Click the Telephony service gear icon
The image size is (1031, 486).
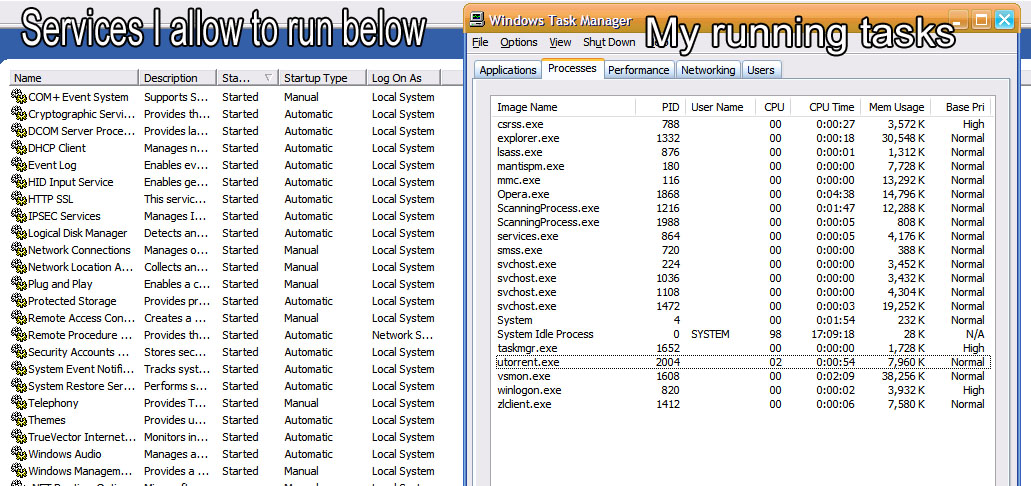point(18,403)
